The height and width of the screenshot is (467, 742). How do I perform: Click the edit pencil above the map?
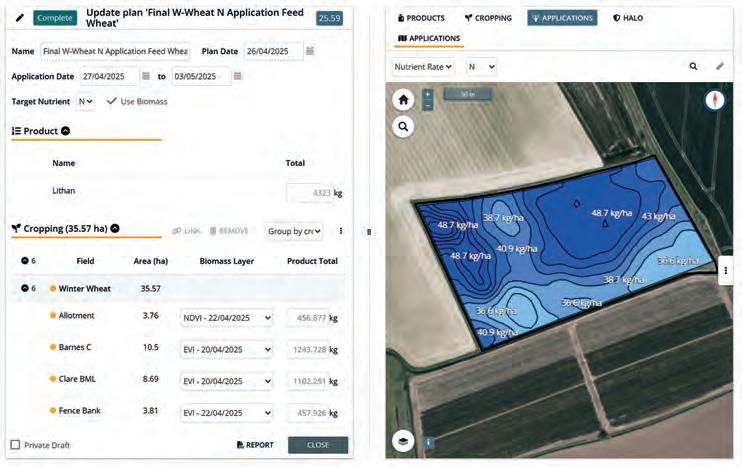pos(720,66)
